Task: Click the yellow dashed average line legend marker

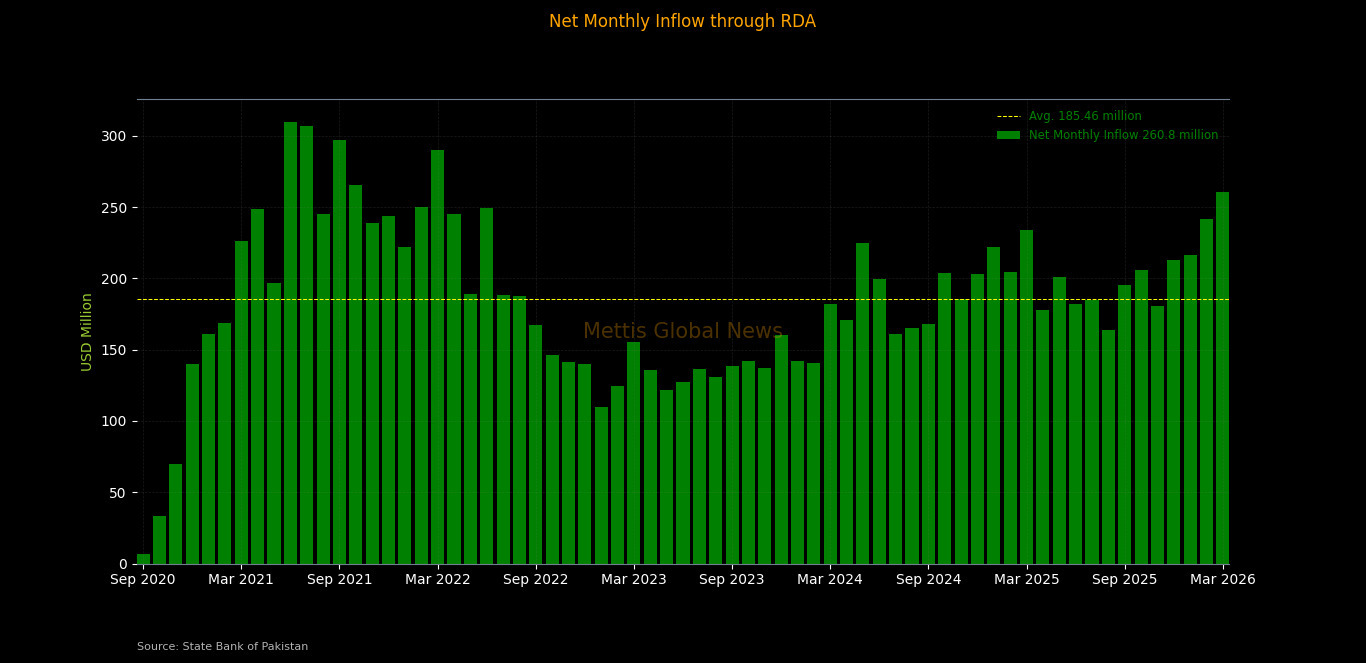Action: click(x=1008, y=117)
